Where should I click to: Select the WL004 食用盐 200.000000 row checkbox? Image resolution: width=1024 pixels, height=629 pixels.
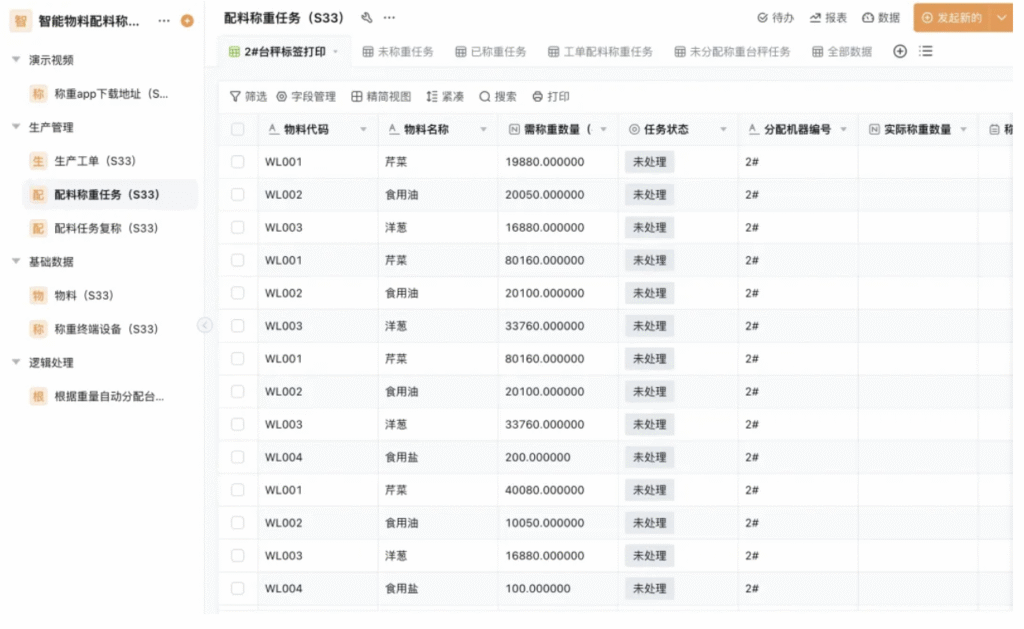tap(237, 457)
